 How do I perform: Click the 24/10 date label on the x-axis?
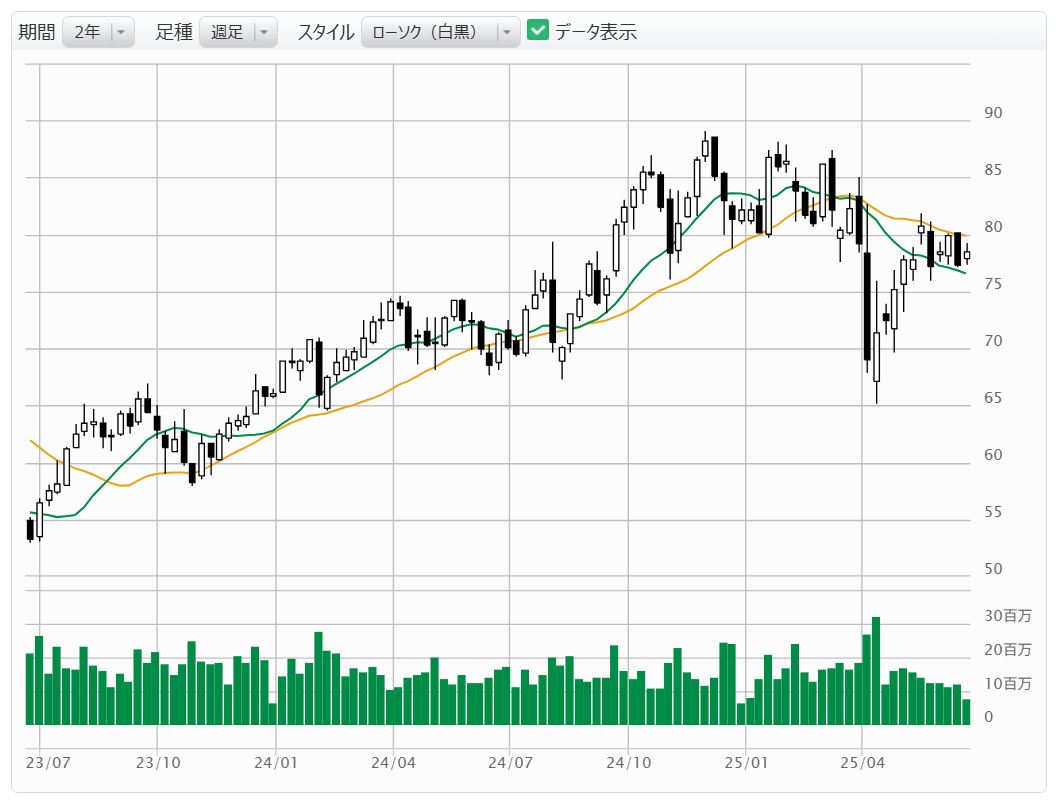[627, 761]
